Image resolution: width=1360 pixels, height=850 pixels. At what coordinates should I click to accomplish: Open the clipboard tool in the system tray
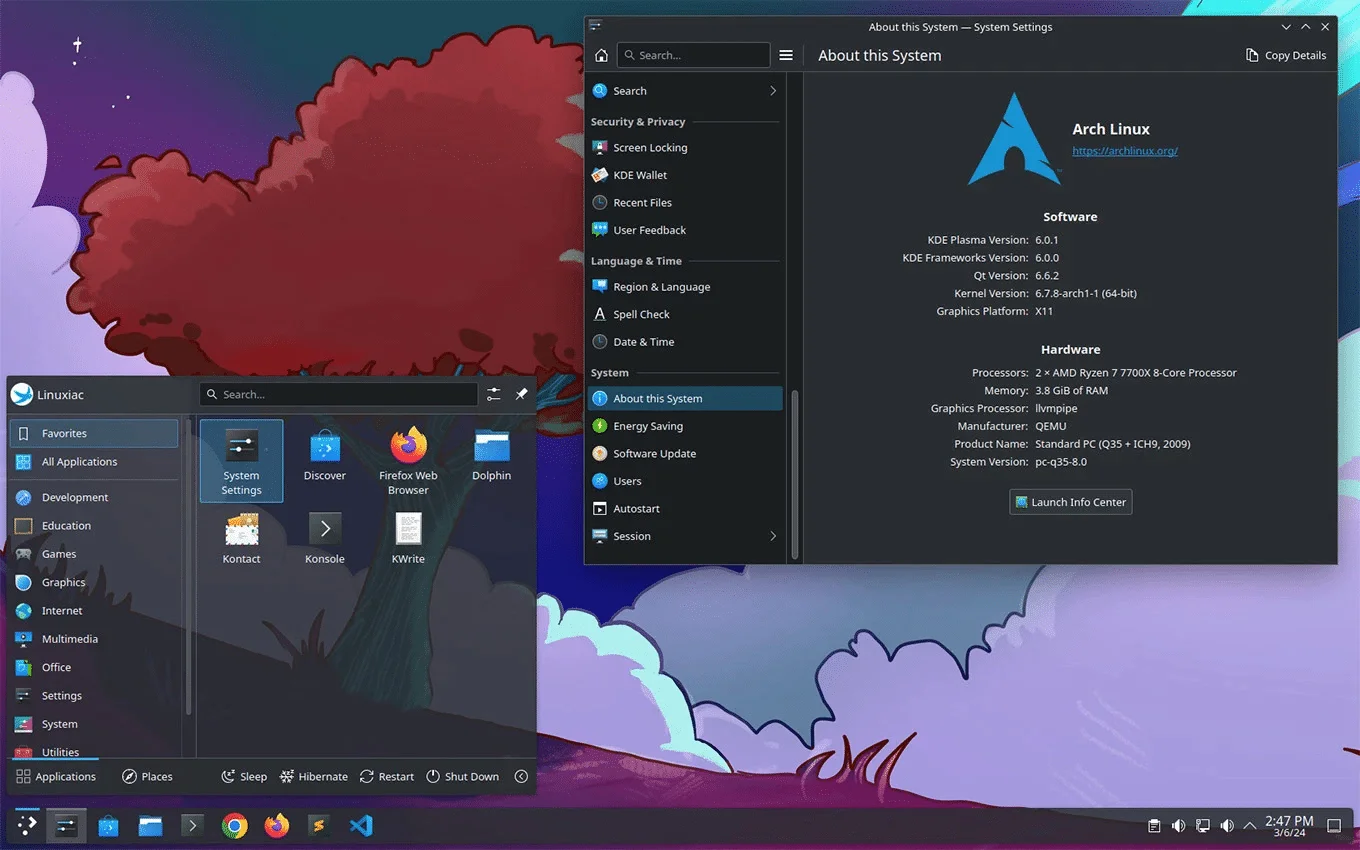(1153, 826)
